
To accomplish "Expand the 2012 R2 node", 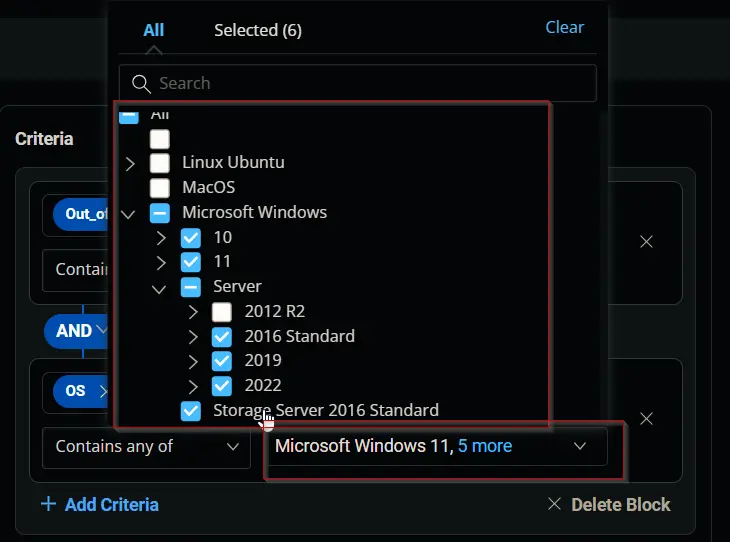I will click(x=193, y=312).
